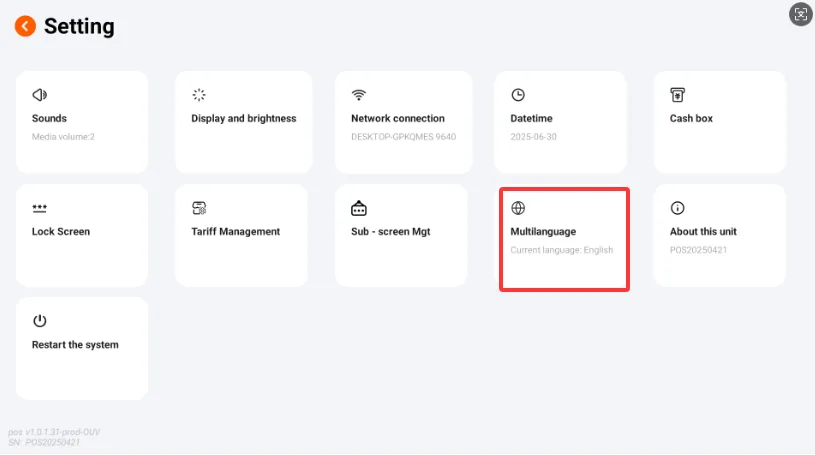This screenshot has height=455, width=815.
Task: Click the globe Multilanguage icon
Action: 518,208
